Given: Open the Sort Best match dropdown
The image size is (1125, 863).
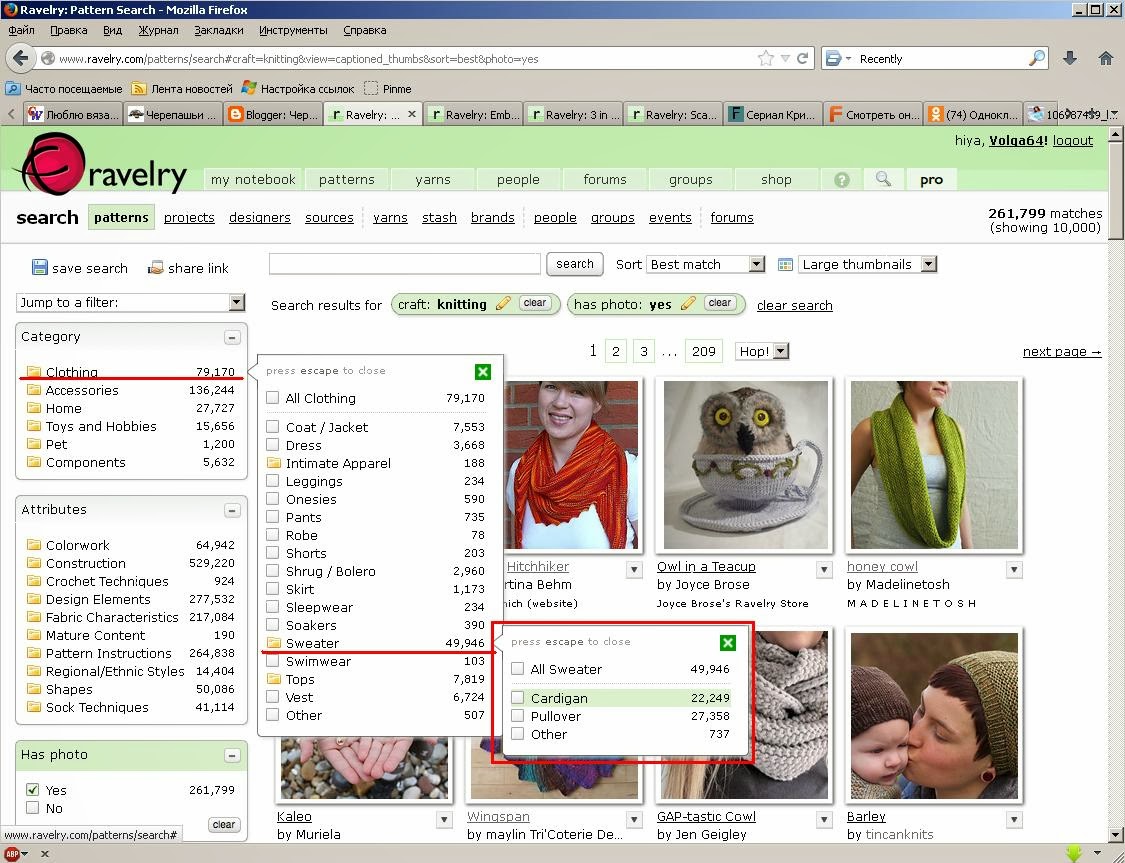Looking at the screenshot, I should (x=705, y=265).
